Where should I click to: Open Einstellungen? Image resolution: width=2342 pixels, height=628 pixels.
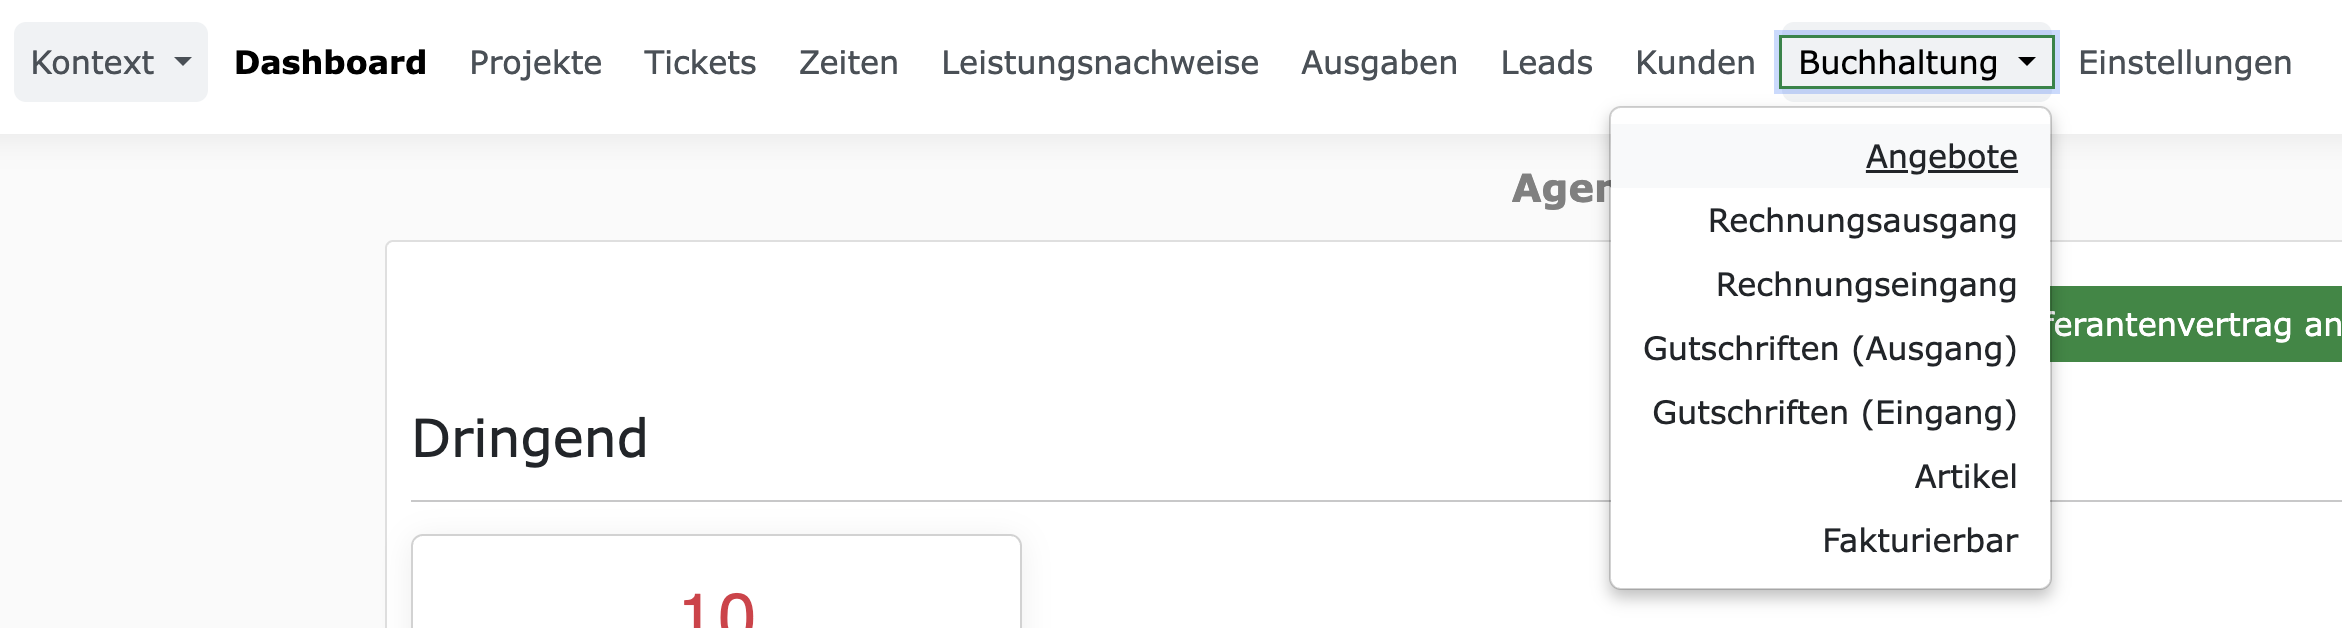coord(2186,62)
